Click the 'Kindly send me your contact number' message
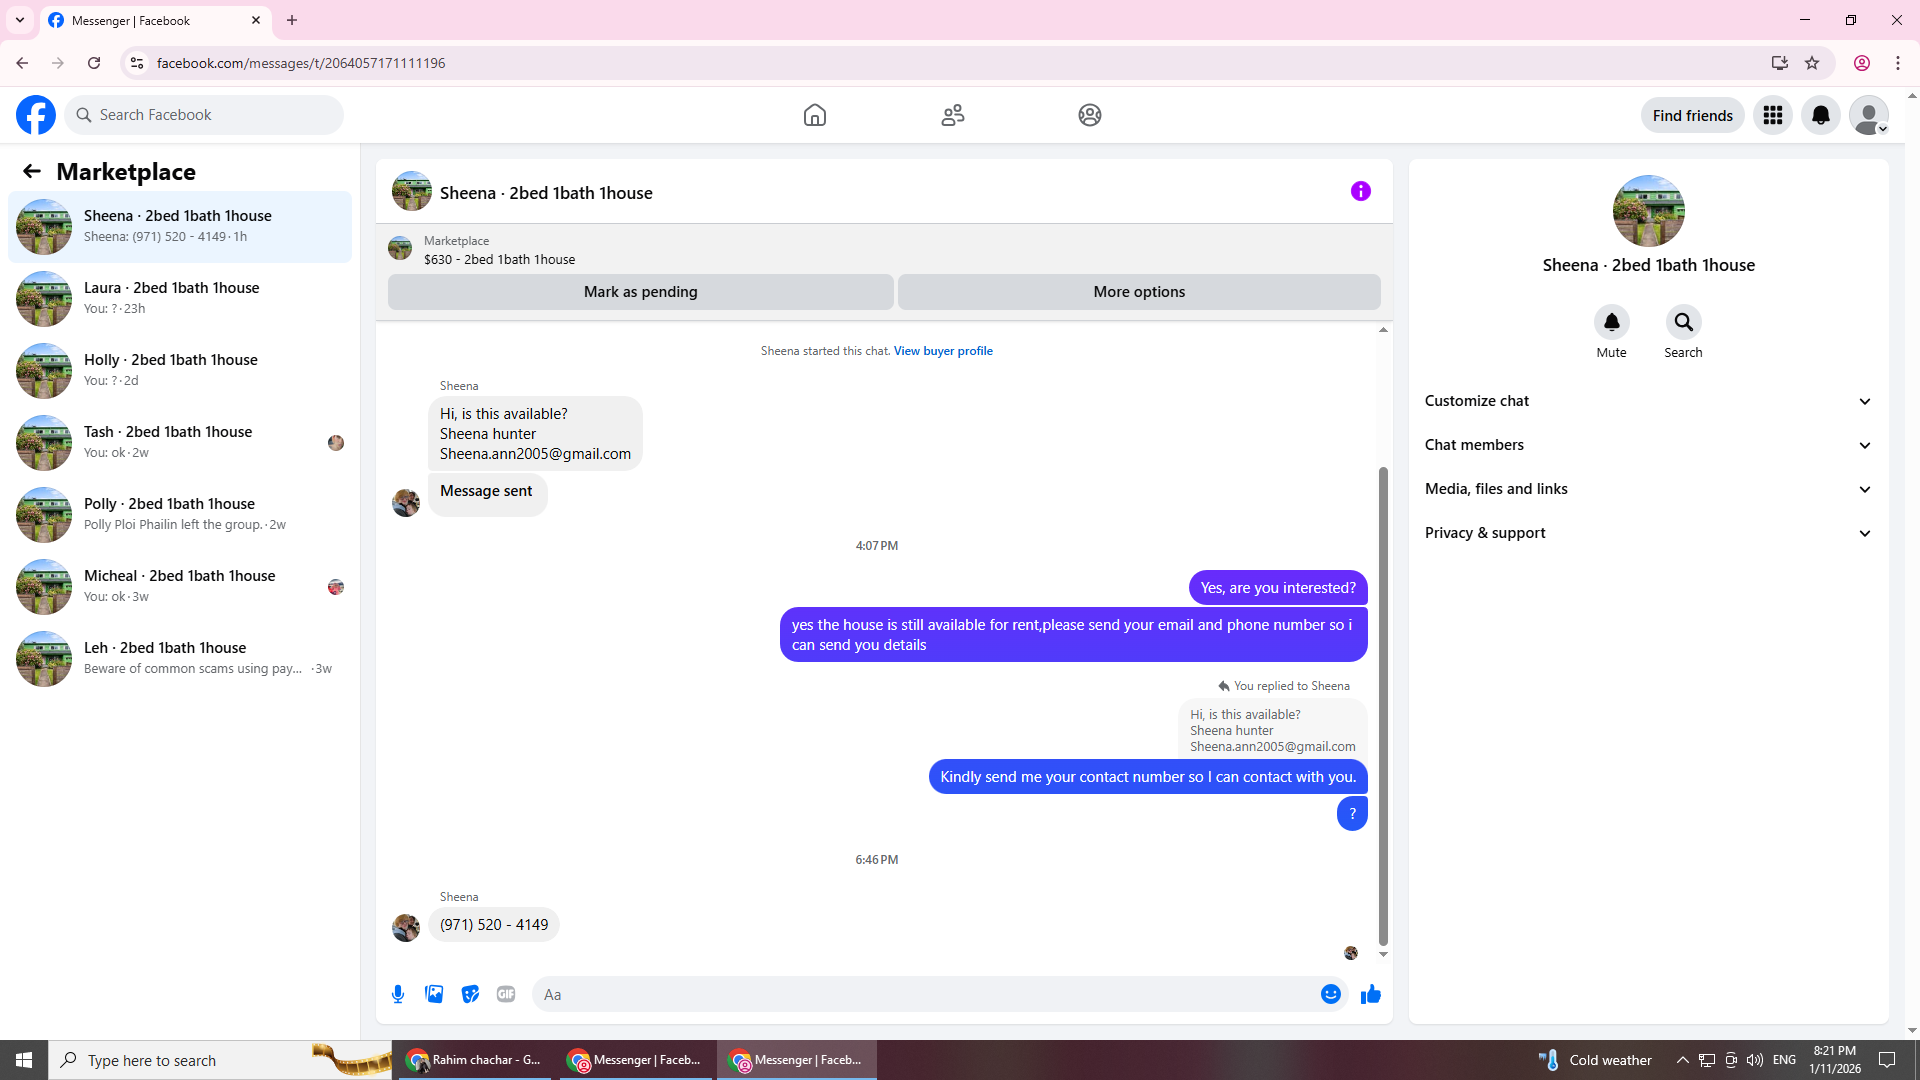Viewport: 1920px width, 1080px height. tap(1148, 777)
